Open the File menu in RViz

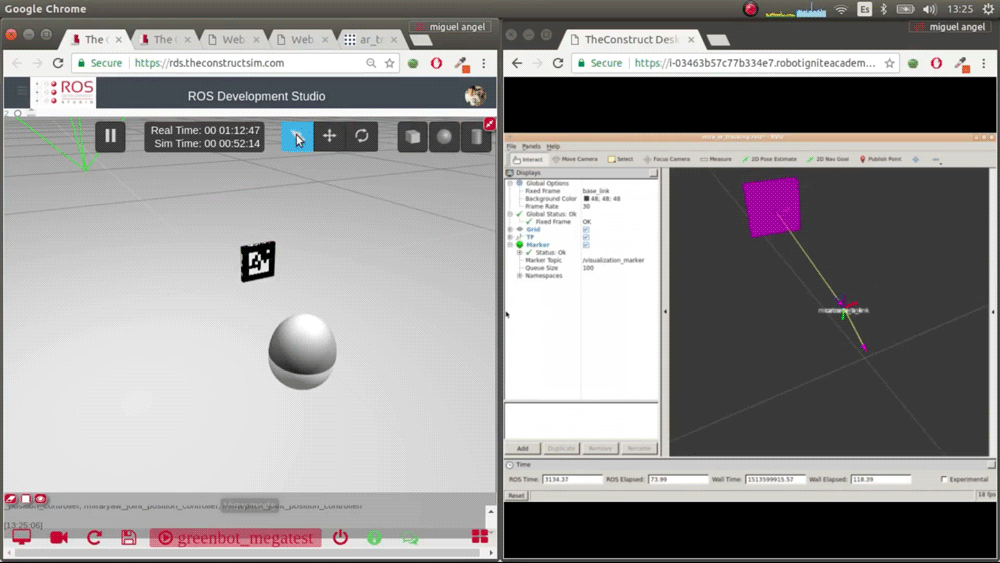(511, 147)
